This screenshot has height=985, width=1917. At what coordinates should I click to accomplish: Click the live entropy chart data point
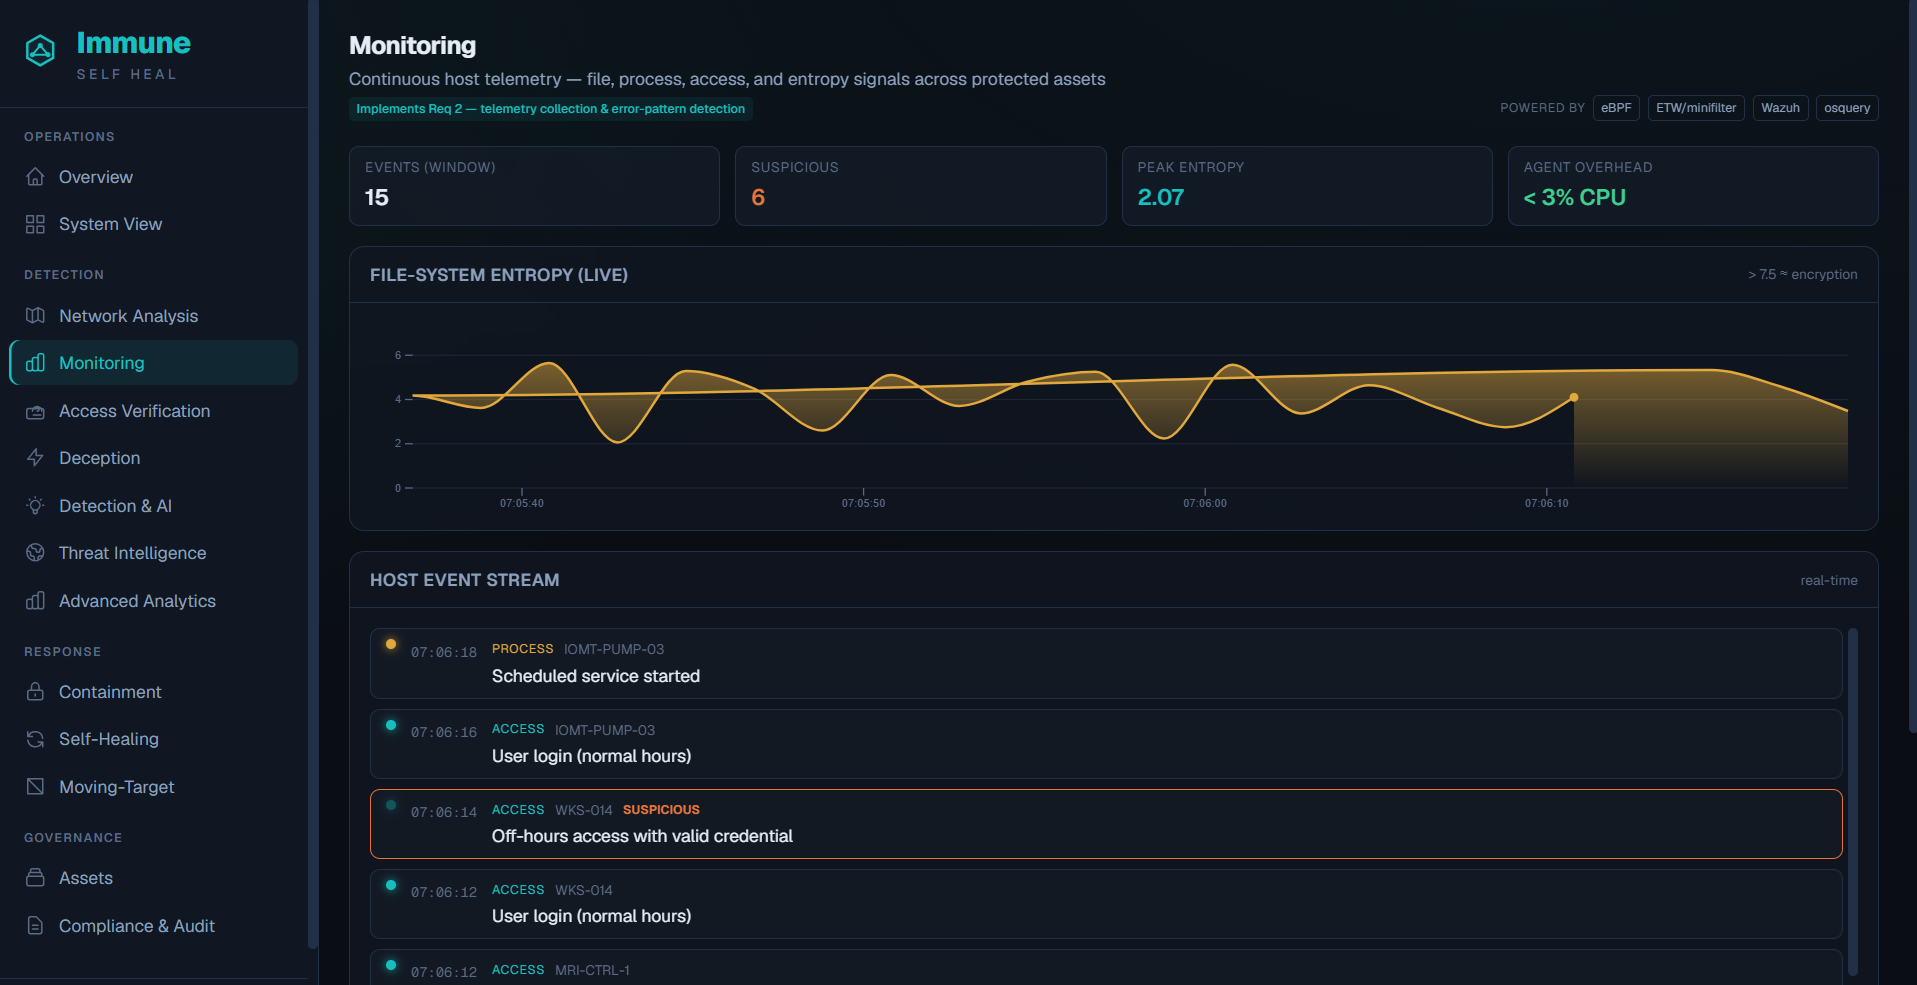[x=1574, y=398]
